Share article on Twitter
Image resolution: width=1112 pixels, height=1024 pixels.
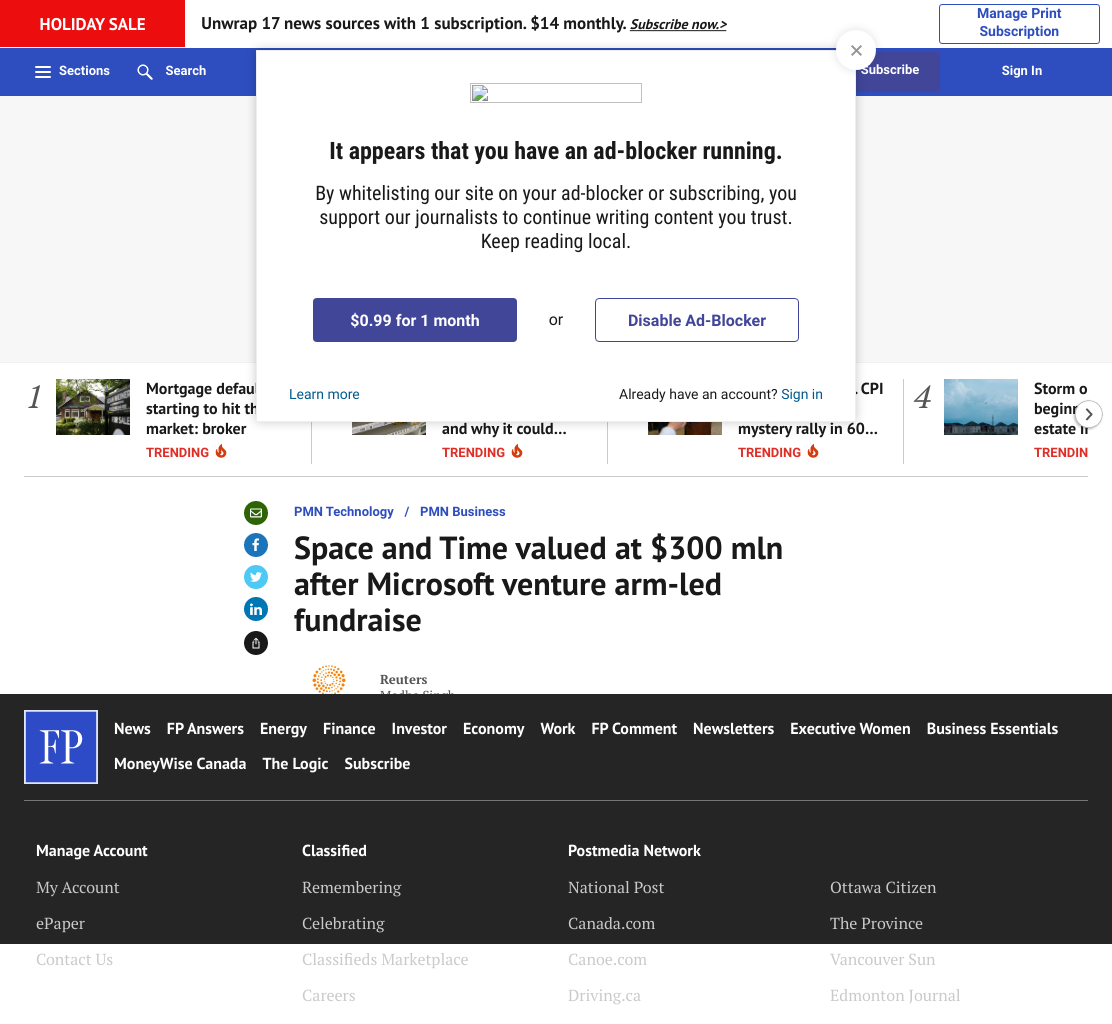click(x=256, y=577)
